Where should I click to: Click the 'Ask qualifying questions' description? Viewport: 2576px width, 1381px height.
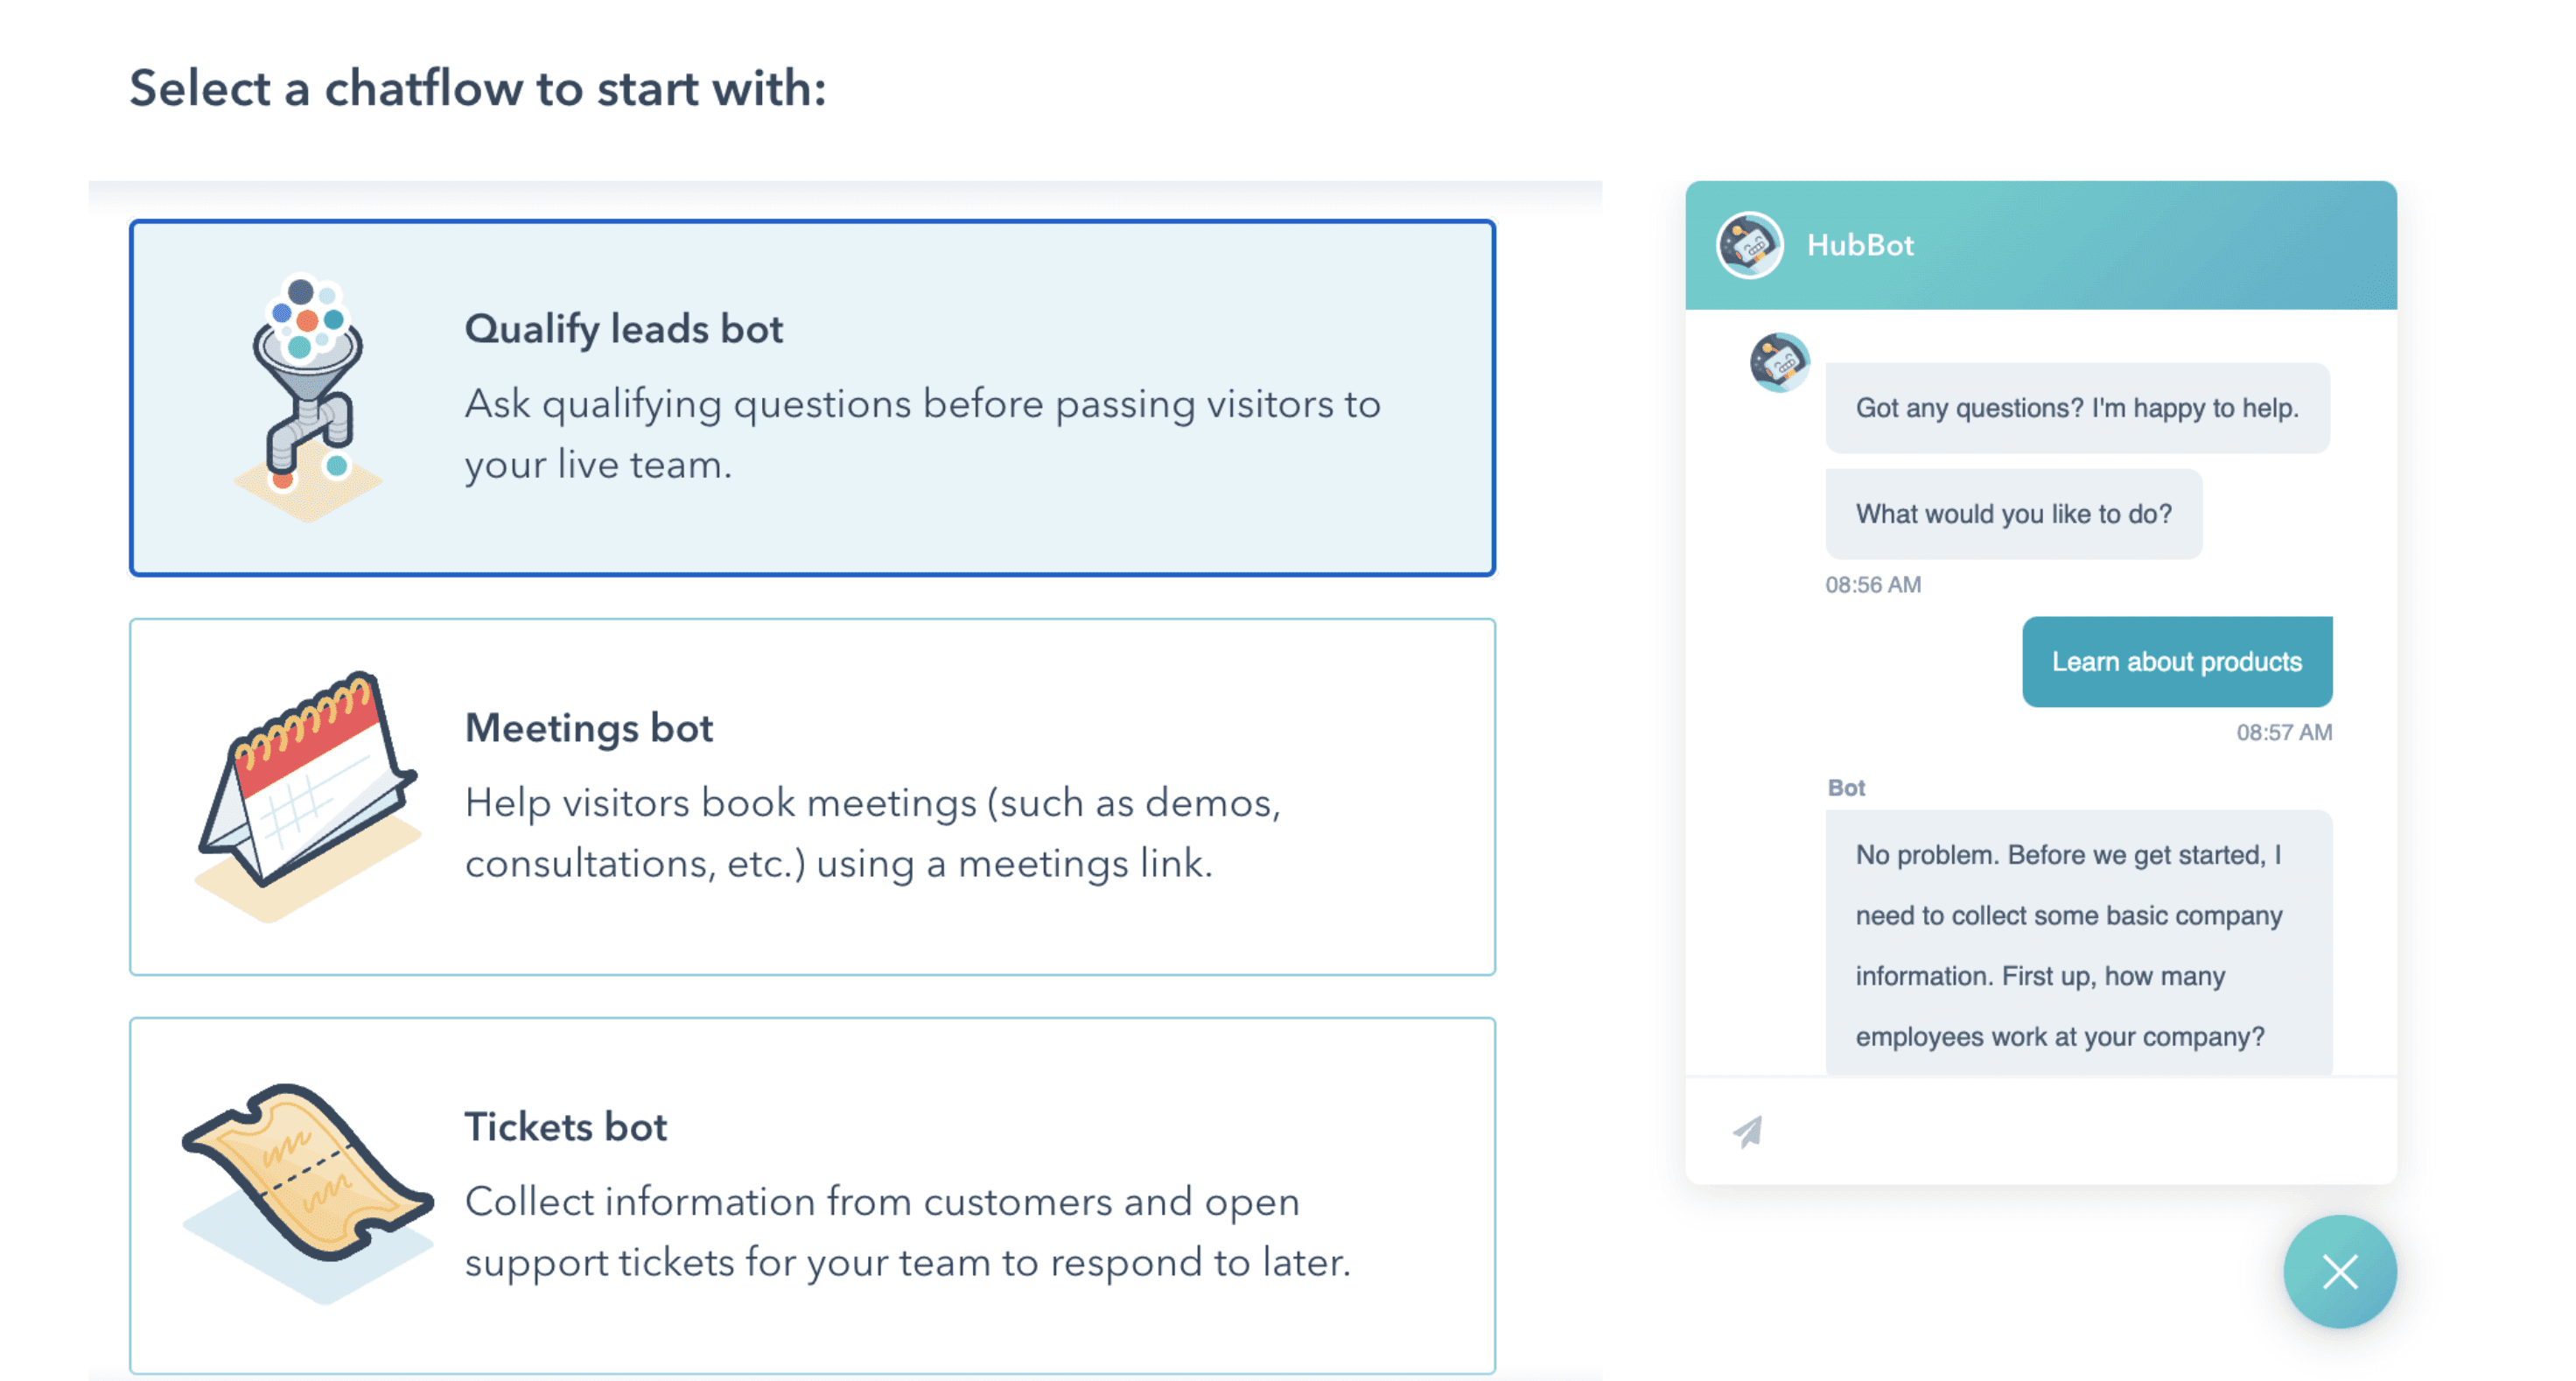click(x=922, y=434)
